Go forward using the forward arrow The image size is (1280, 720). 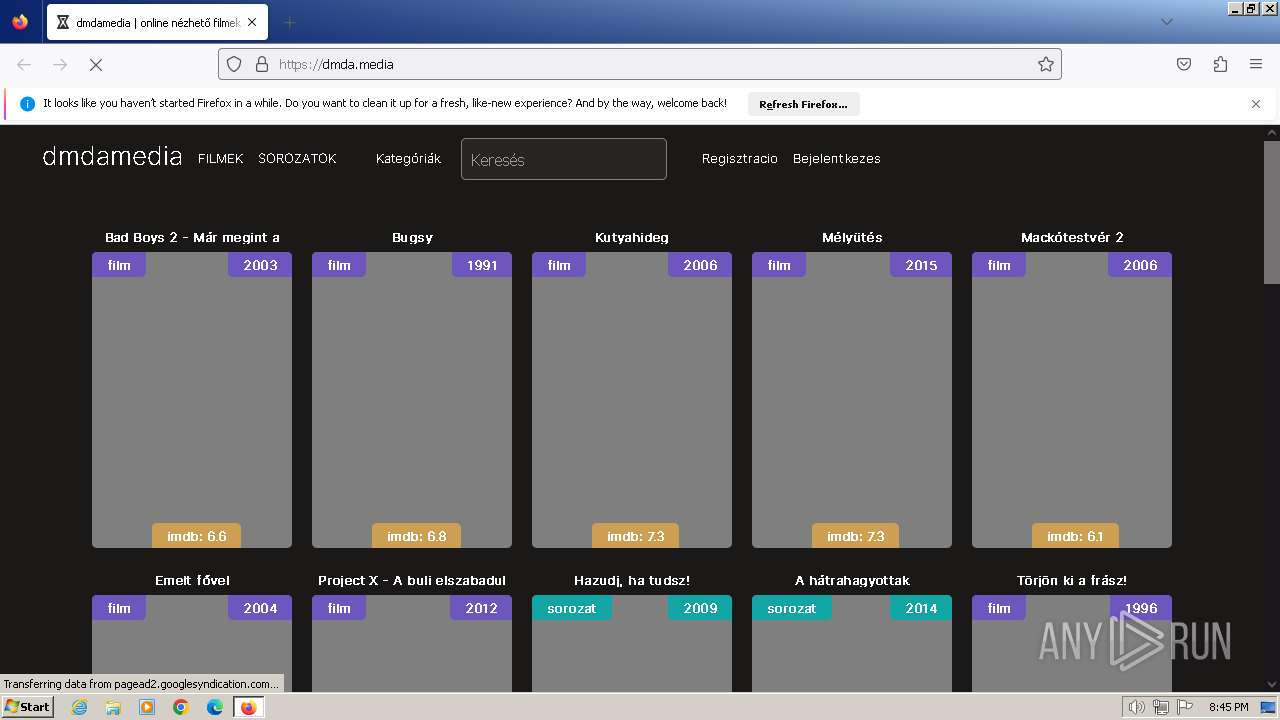pos(60,64)
